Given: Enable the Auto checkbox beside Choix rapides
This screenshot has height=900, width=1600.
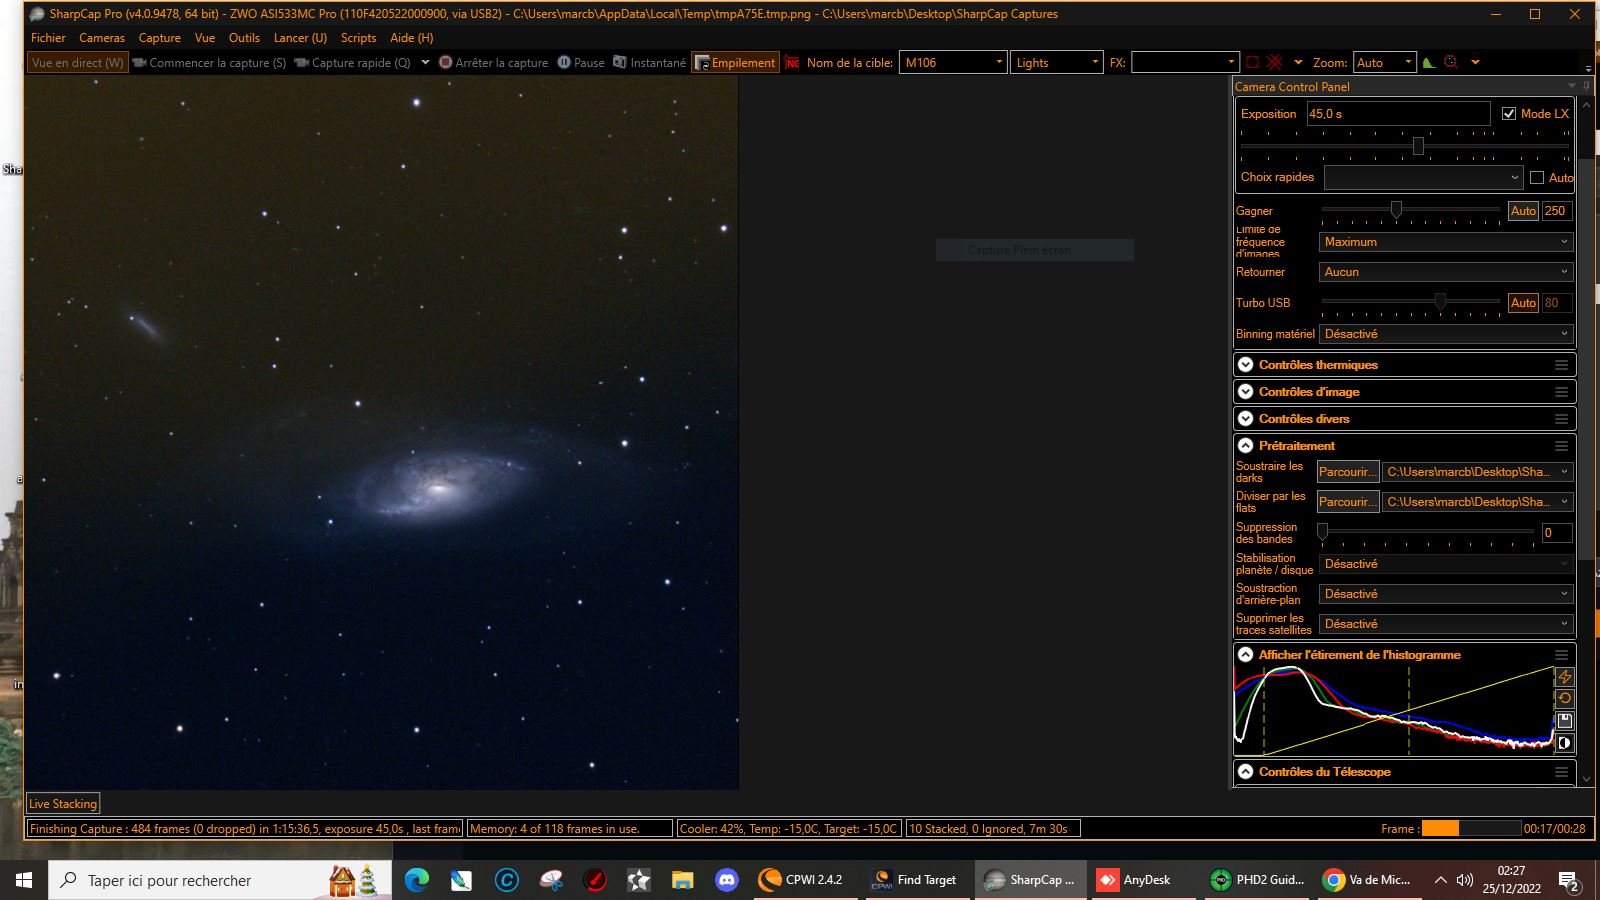Looking at the screenshot, I should click(x=1537, y=178).
